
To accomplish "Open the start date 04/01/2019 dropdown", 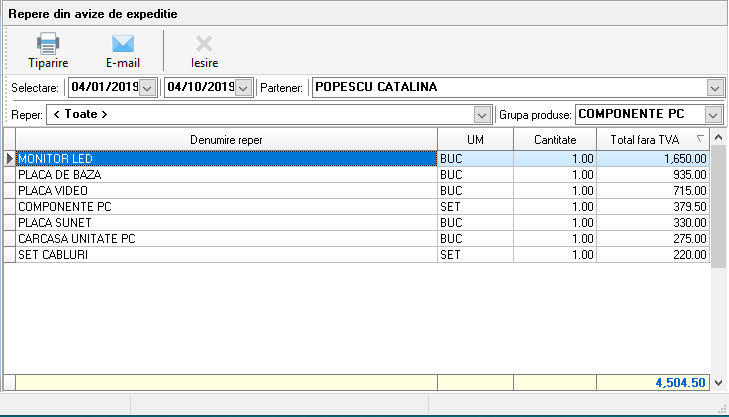I will pos(147,88).
